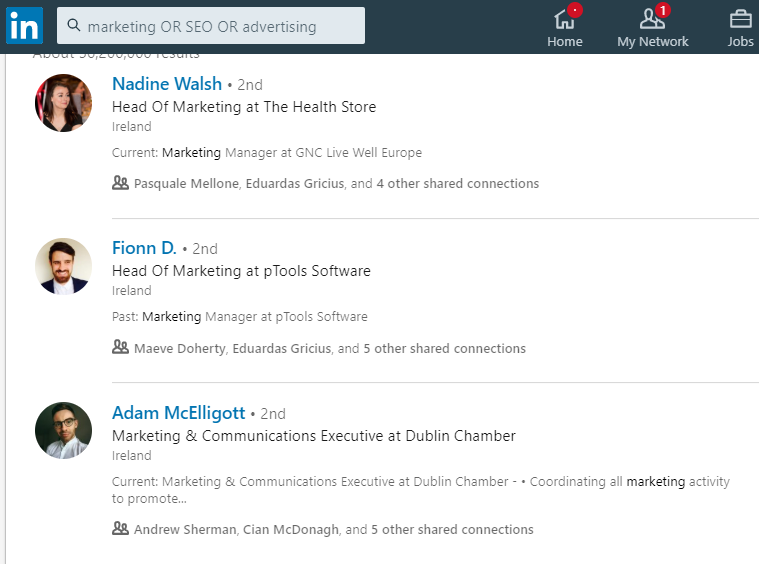Click 'Head Of Marketing at pTools Software'
This screenshot has height=564, width=759.
(241, 271)
